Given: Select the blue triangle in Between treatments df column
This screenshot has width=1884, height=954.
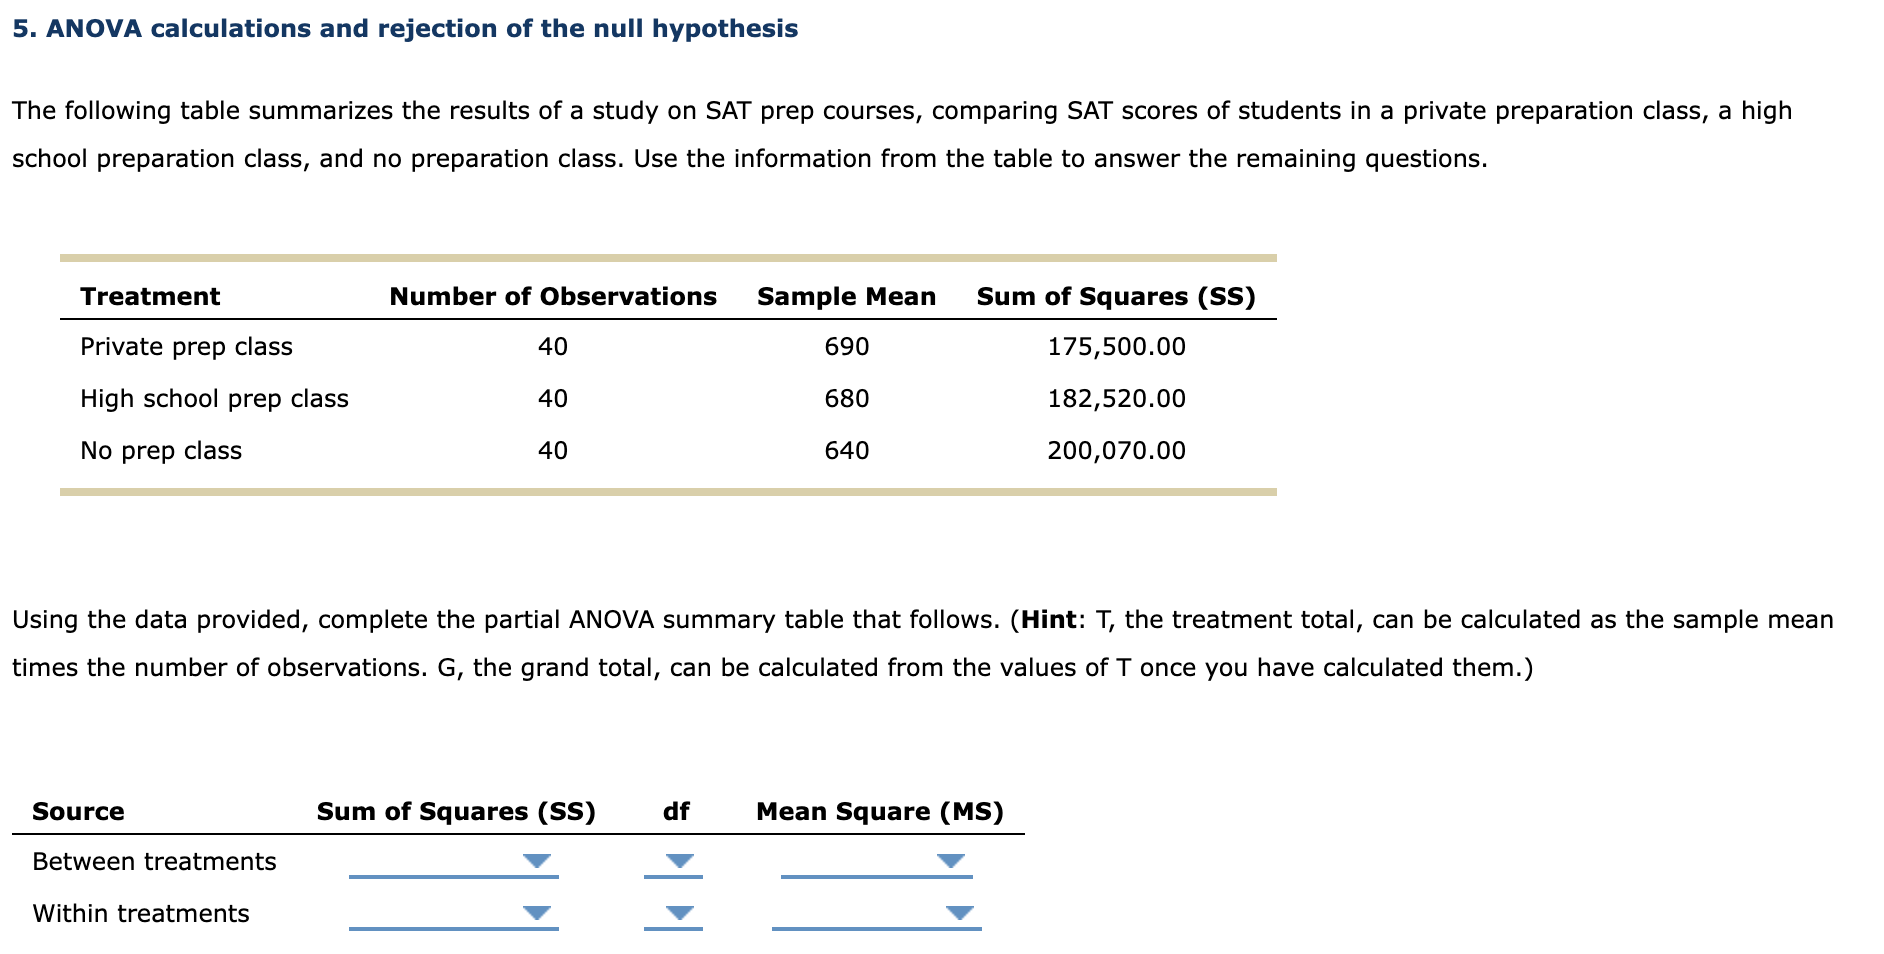Looking at the screenshot, I should [679, 858].
